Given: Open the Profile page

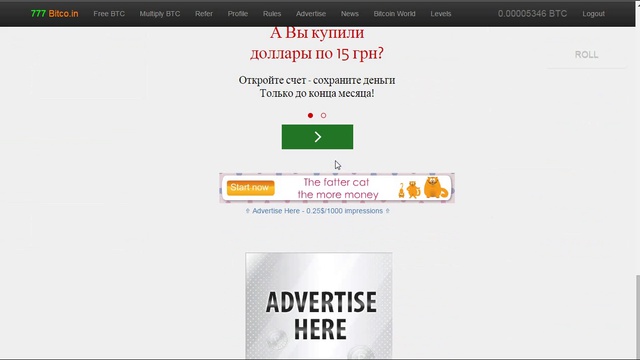Looking at the screenshot, I should click(238, 13).
